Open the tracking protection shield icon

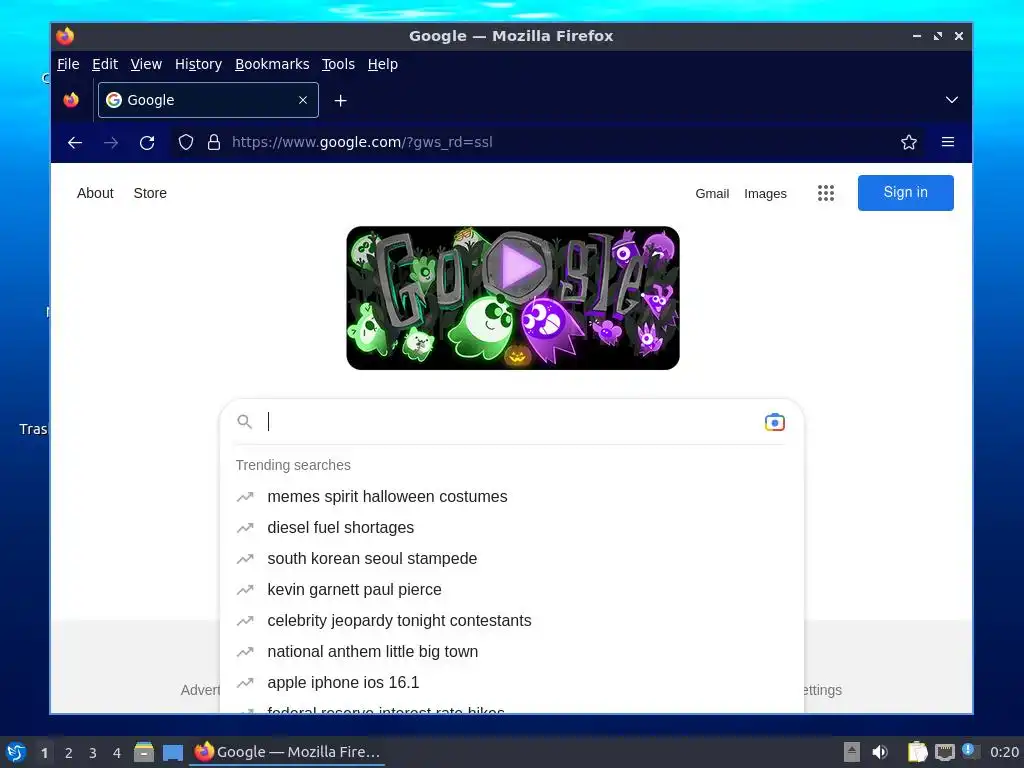click(186, 142)
